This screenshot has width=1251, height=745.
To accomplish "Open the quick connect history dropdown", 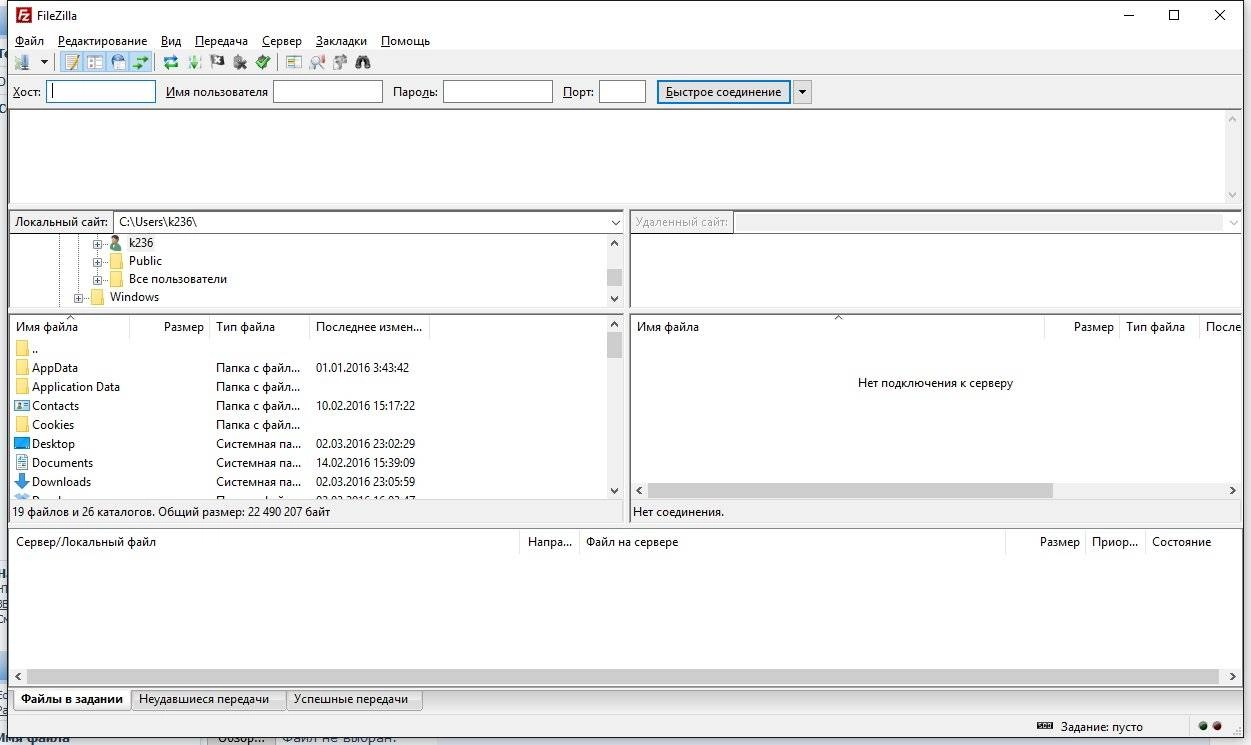I will click(802, 92).
